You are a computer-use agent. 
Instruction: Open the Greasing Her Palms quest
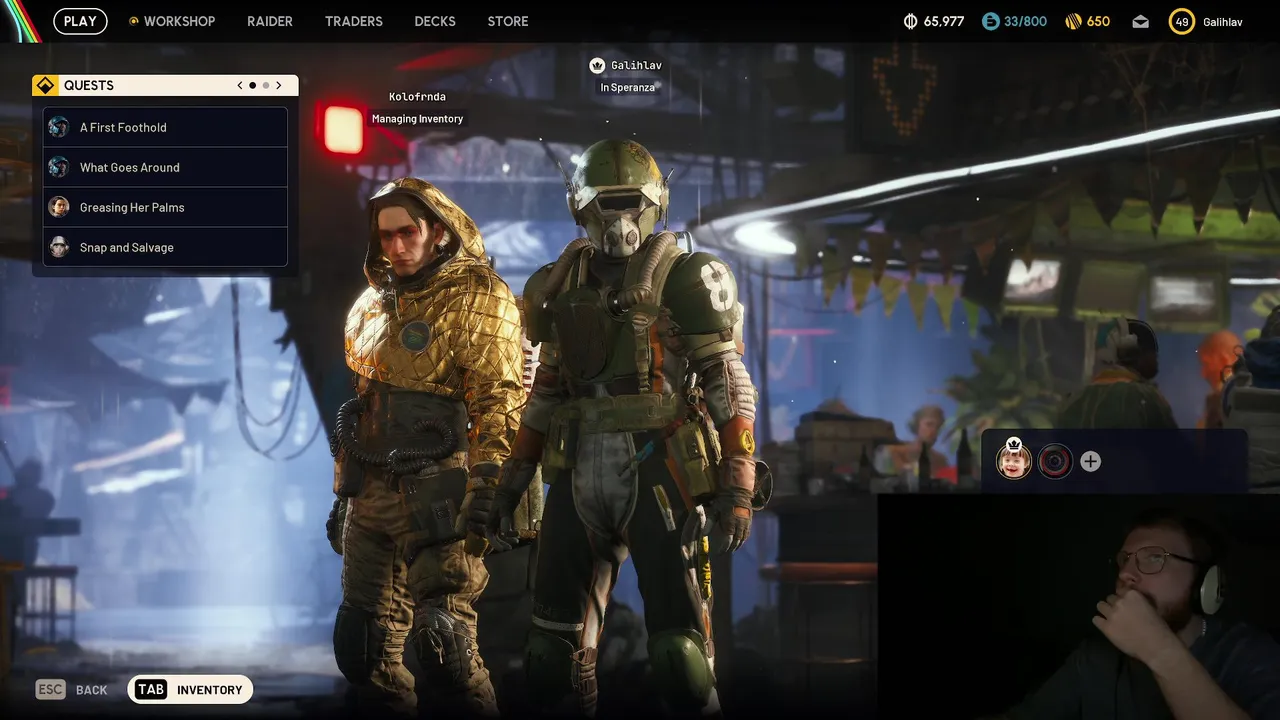165,207
